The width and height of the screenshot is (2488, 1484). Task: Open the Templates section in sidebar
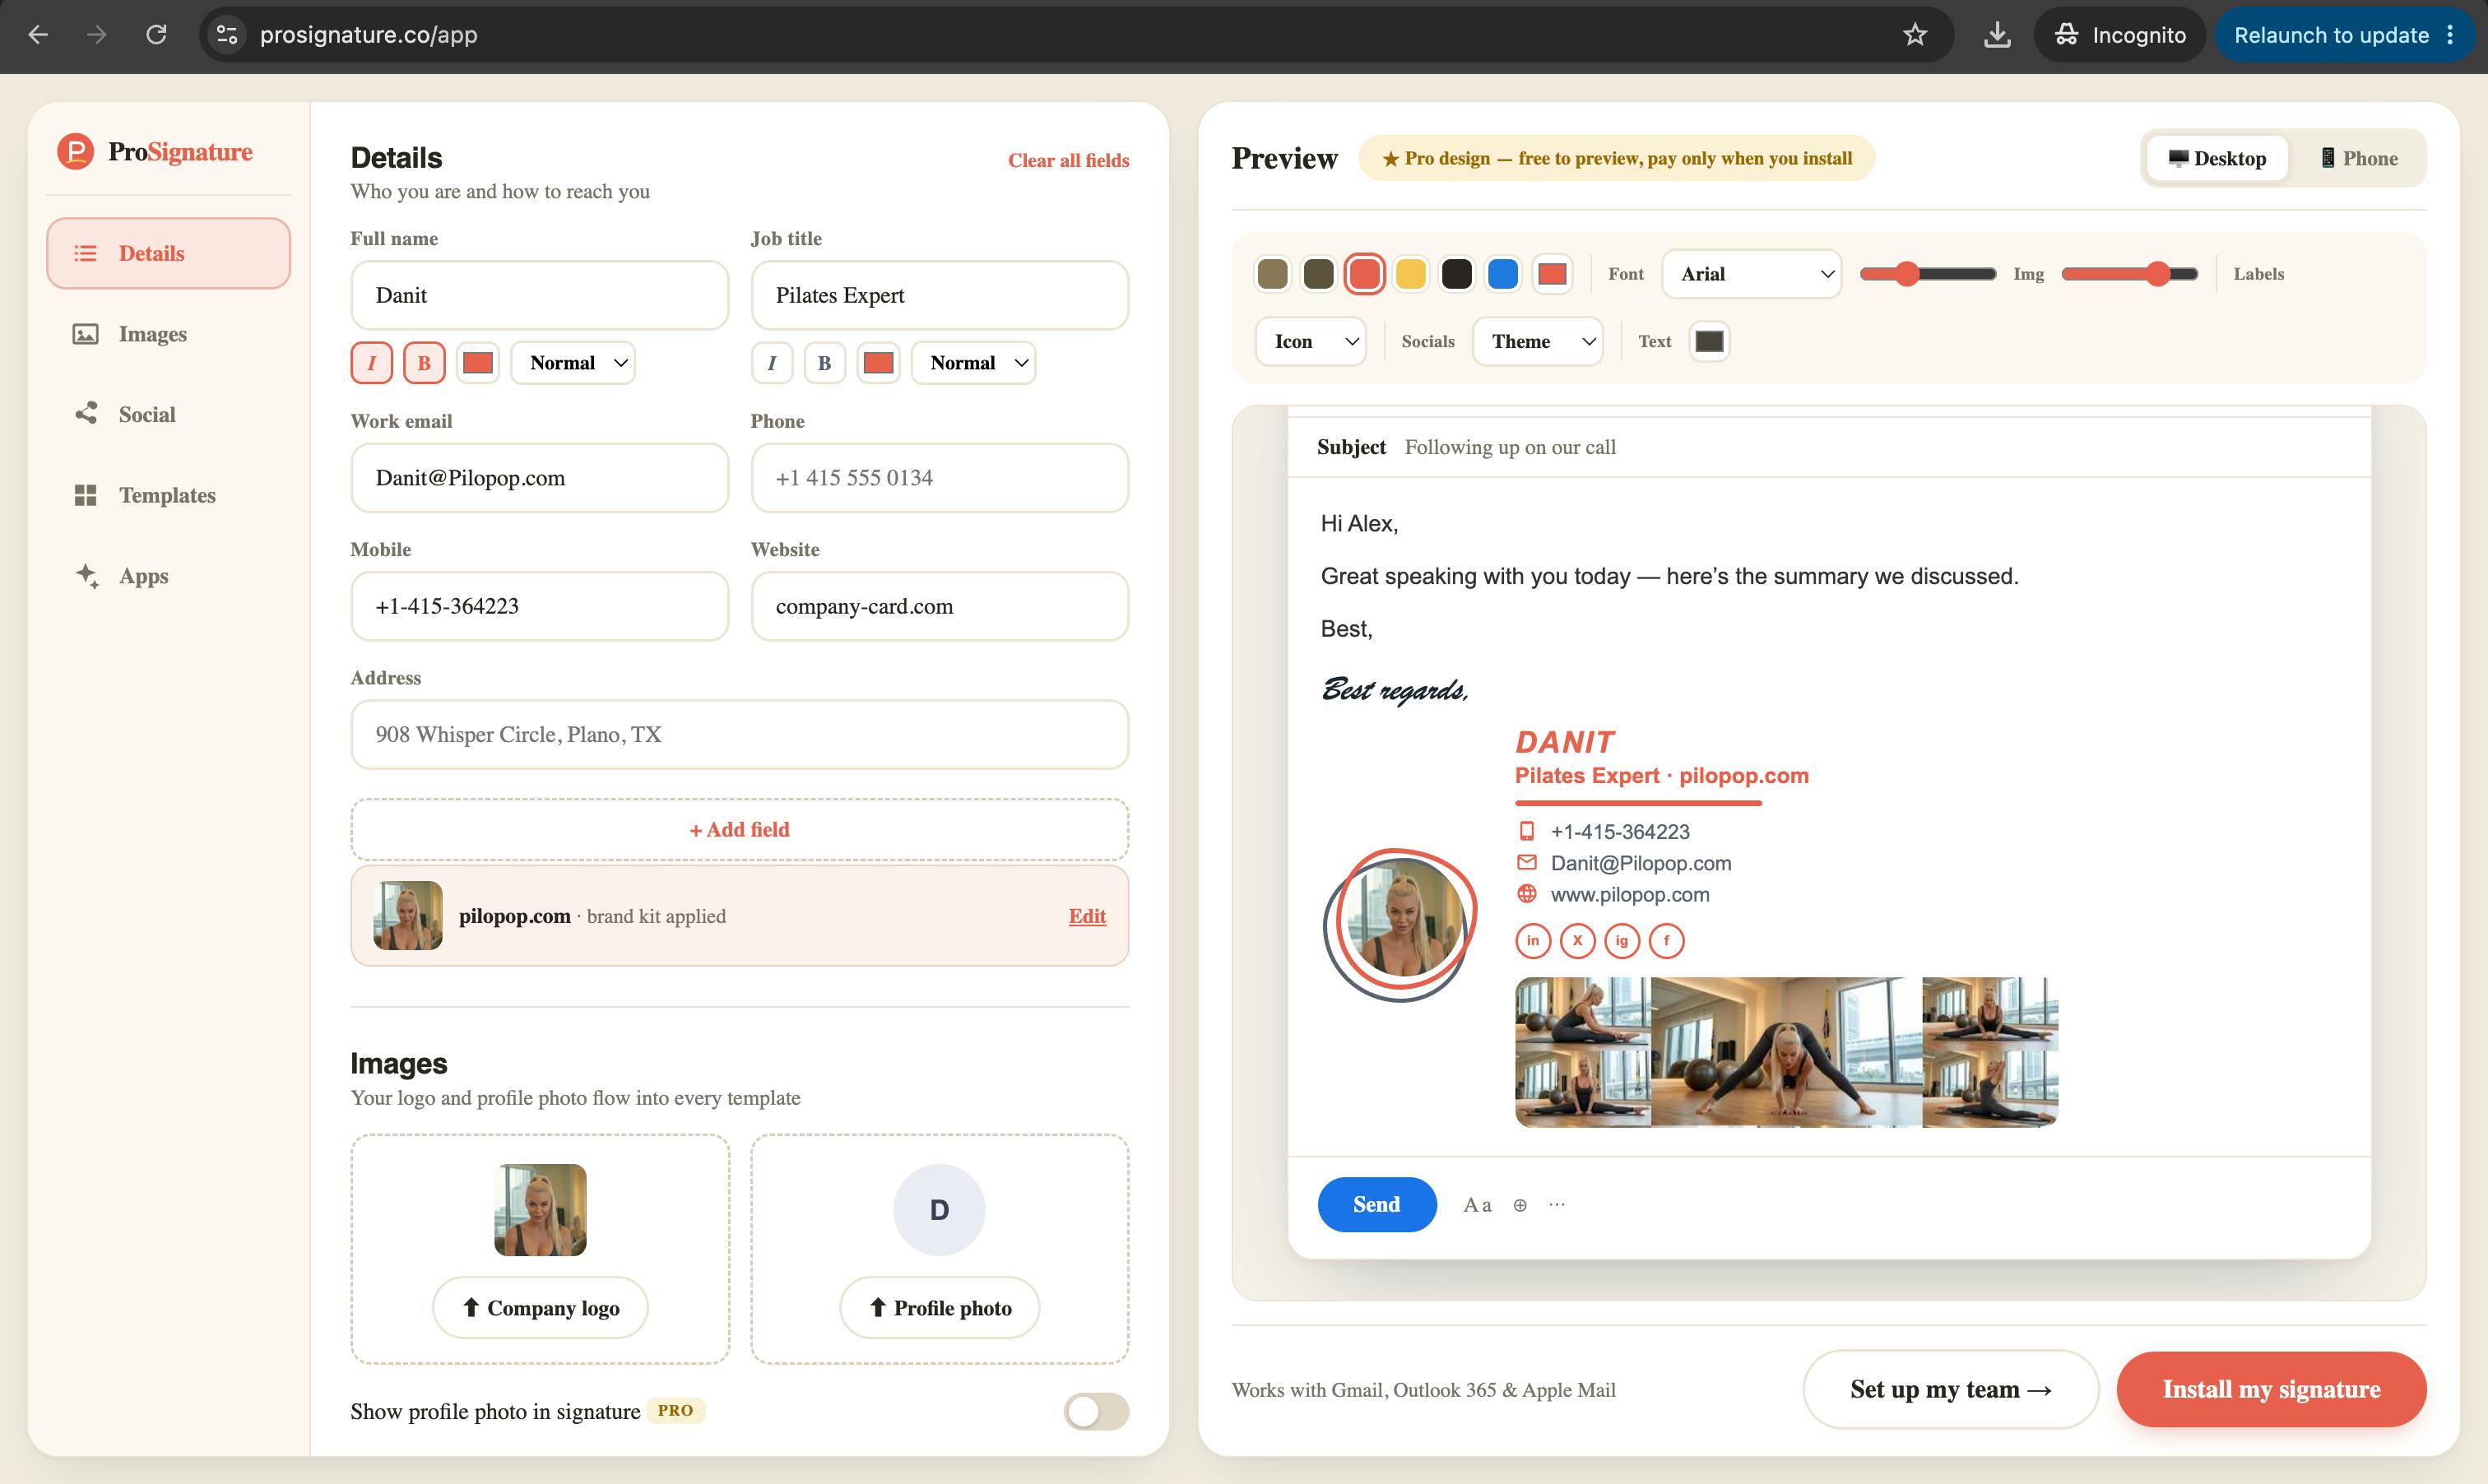point(168,495)
